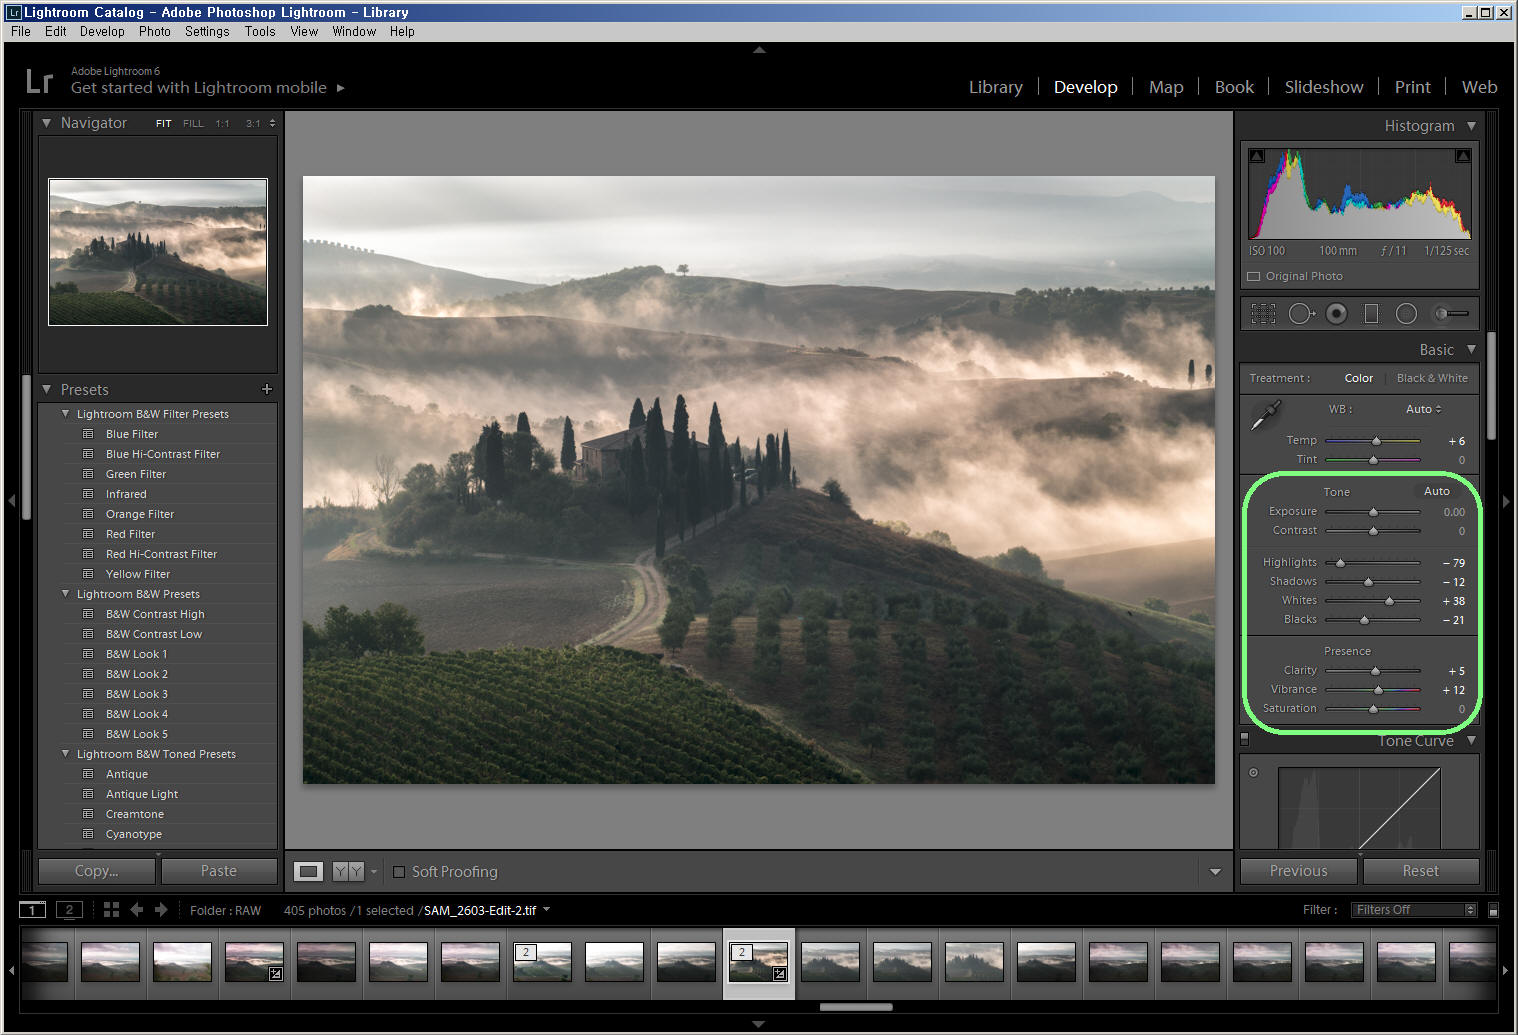
Task: Collapse the Navigator panel
Action: pyautogui.click(x=46, y=123)
